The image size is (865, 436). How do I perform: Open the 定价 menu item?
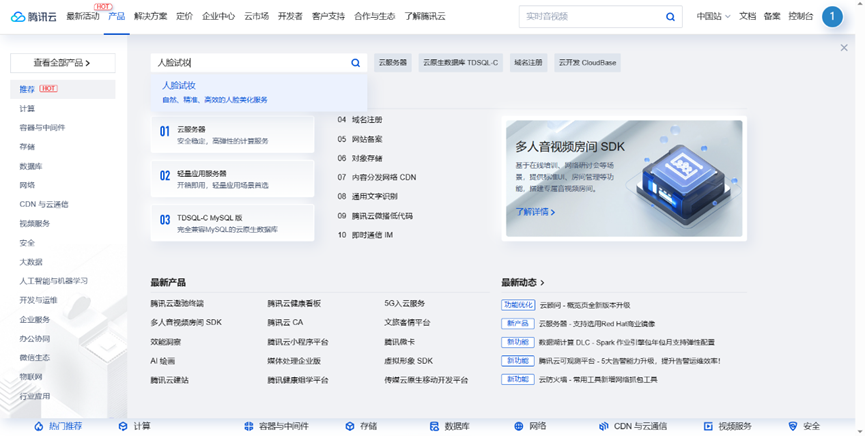[x=185, y=17]
